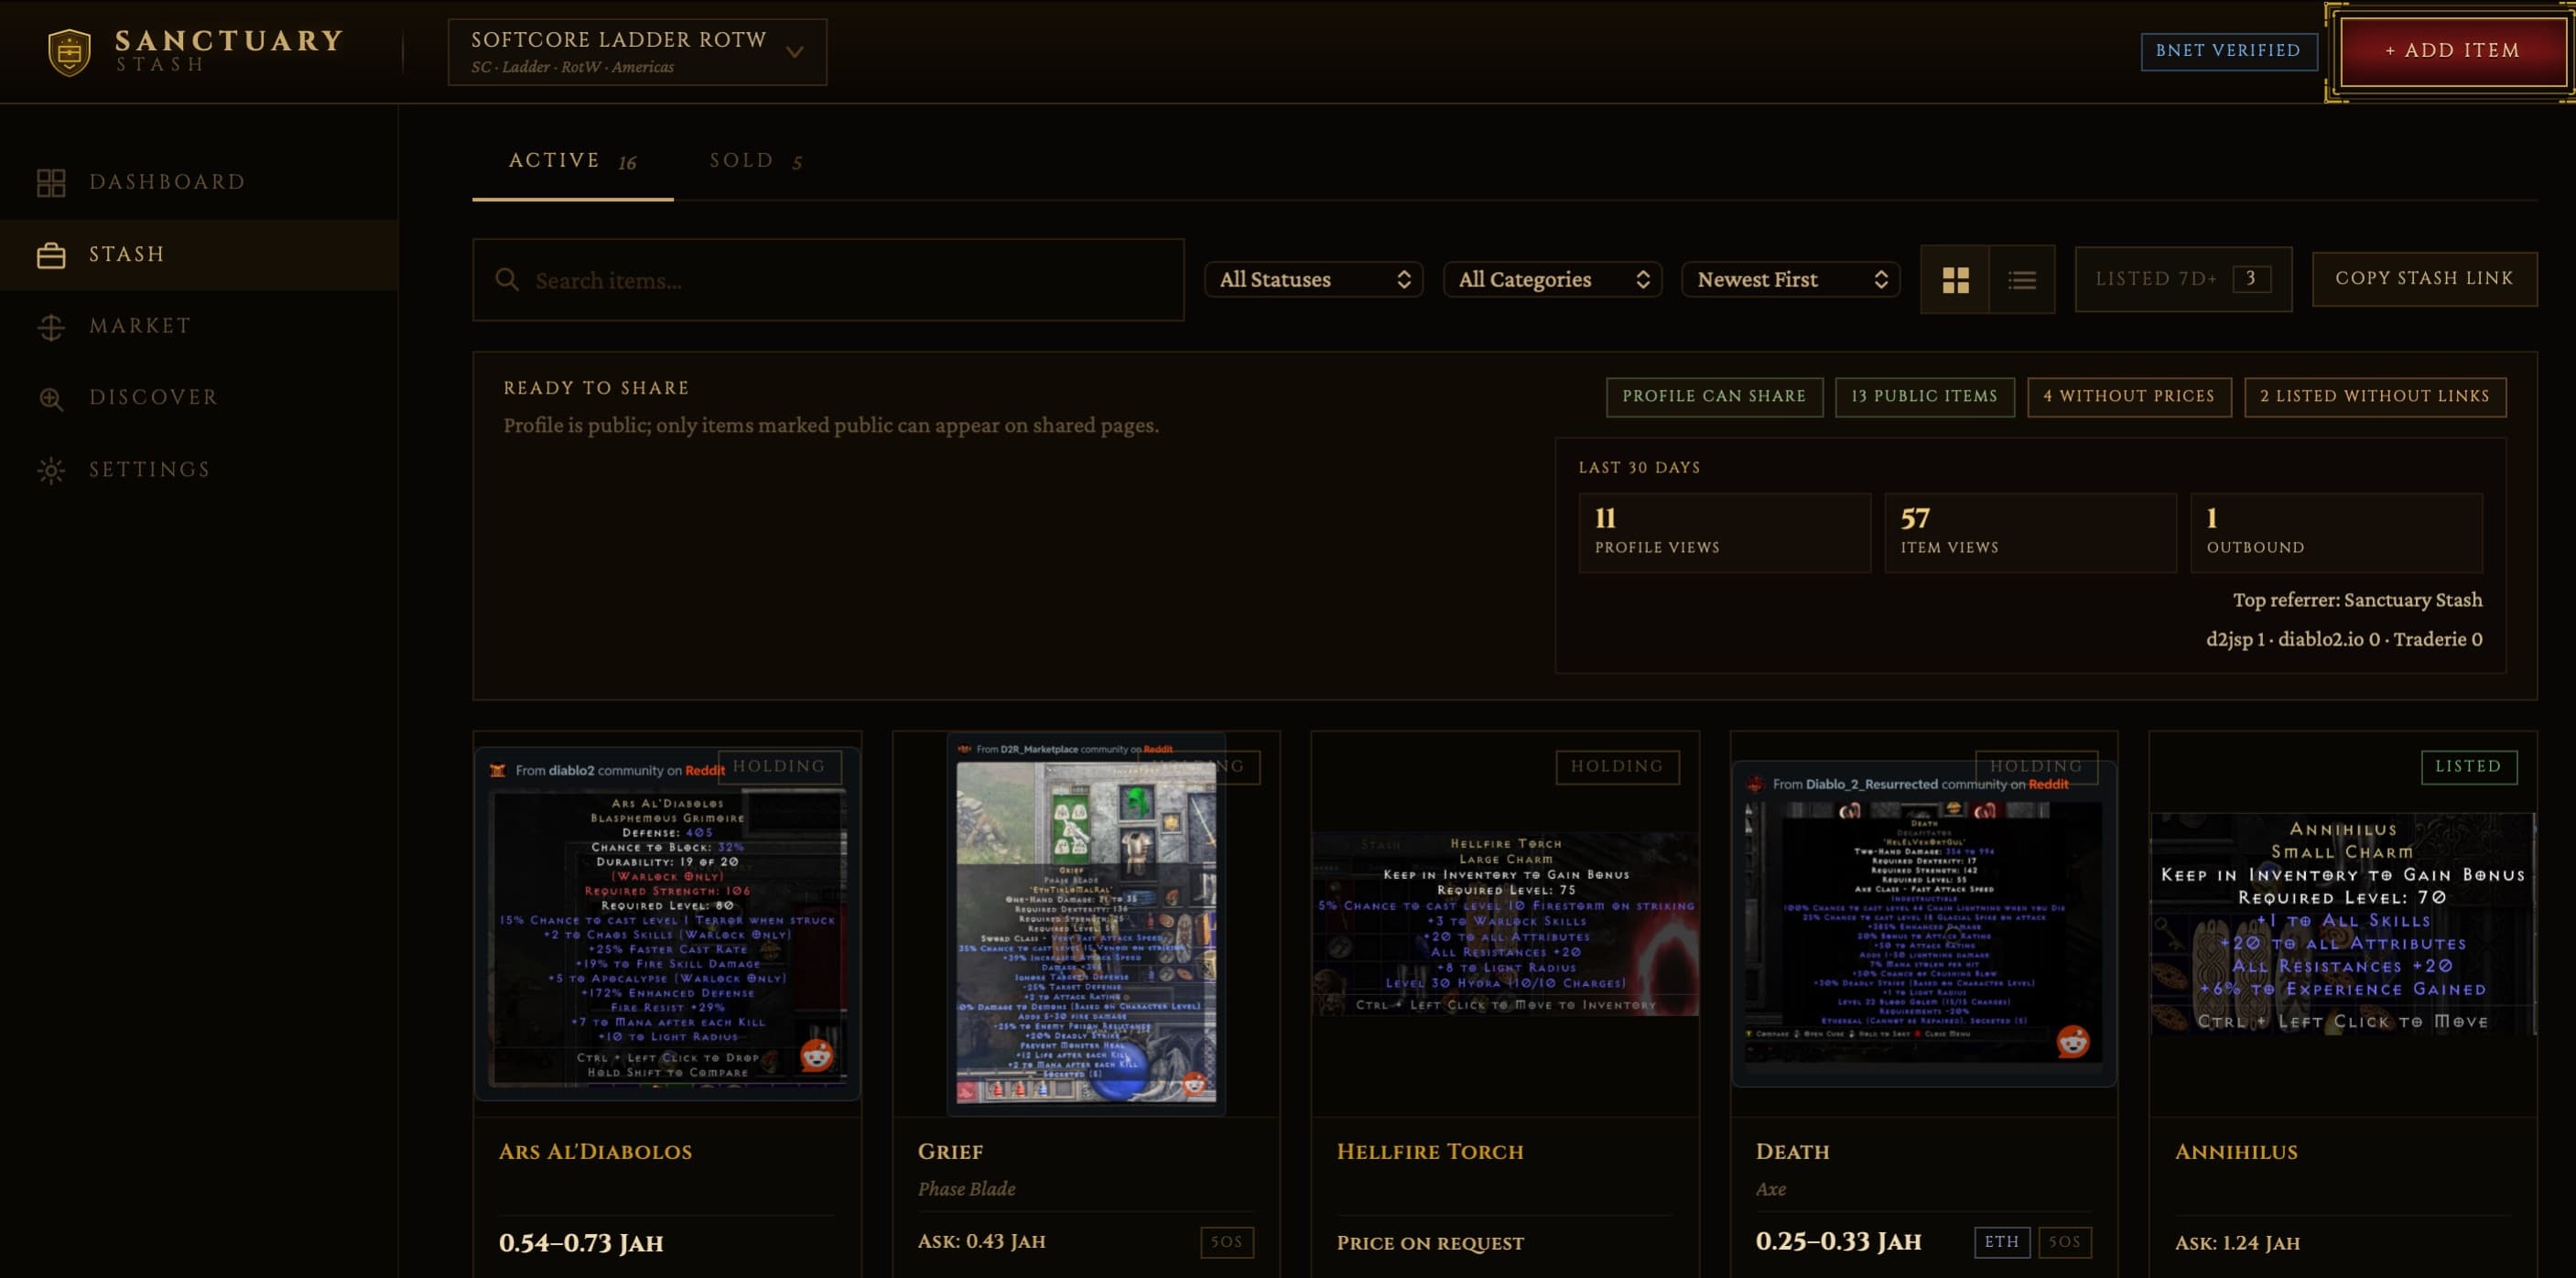Open the Settings gear icon
This screenshot has height=1278, width=2576.
[51, 470]
